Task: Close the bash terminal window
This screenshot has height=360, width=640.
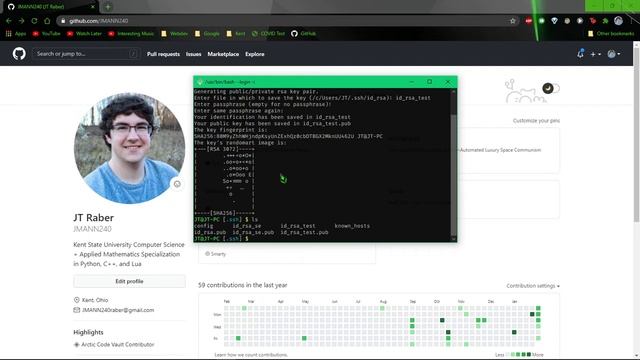Action: pos(447,82)
